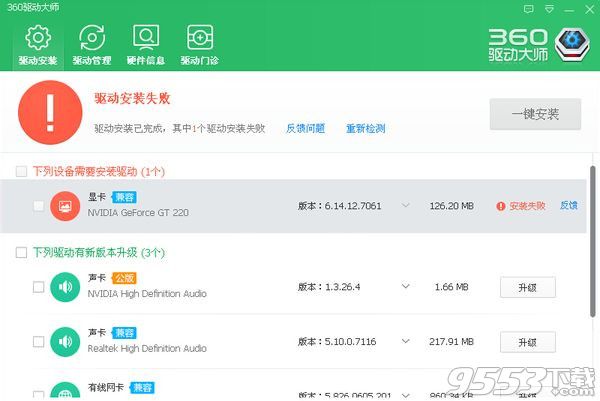Screen dimensions: 600x401
Task: Check the 下列设备需要安装驱动 group checkbox
Action: 21,171
